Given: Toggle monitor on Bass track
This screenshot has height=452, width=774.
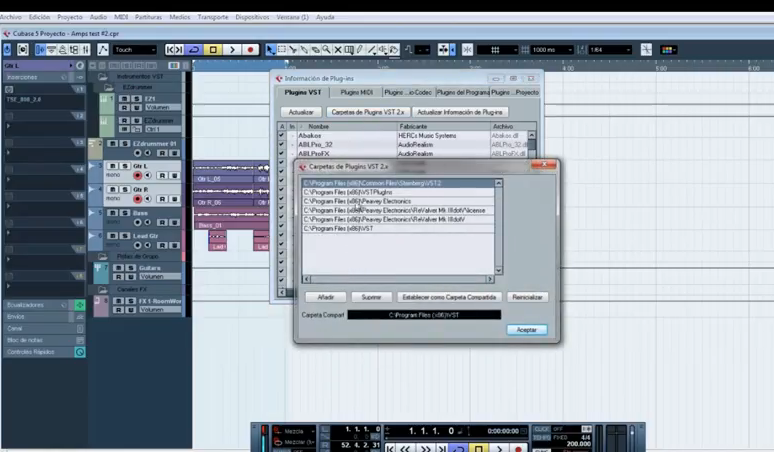Looking at the screenshot, I should (x=147, y=222).
